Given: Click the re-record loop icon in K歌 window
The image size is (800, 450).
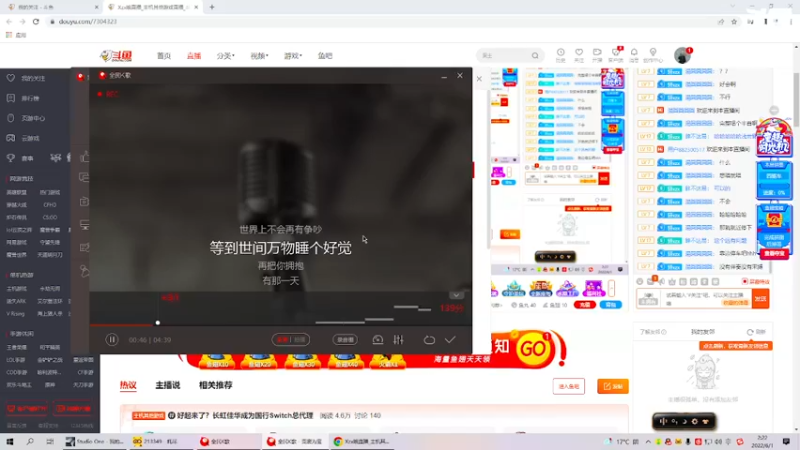Looking at the screenshot, I should point(429,340).
